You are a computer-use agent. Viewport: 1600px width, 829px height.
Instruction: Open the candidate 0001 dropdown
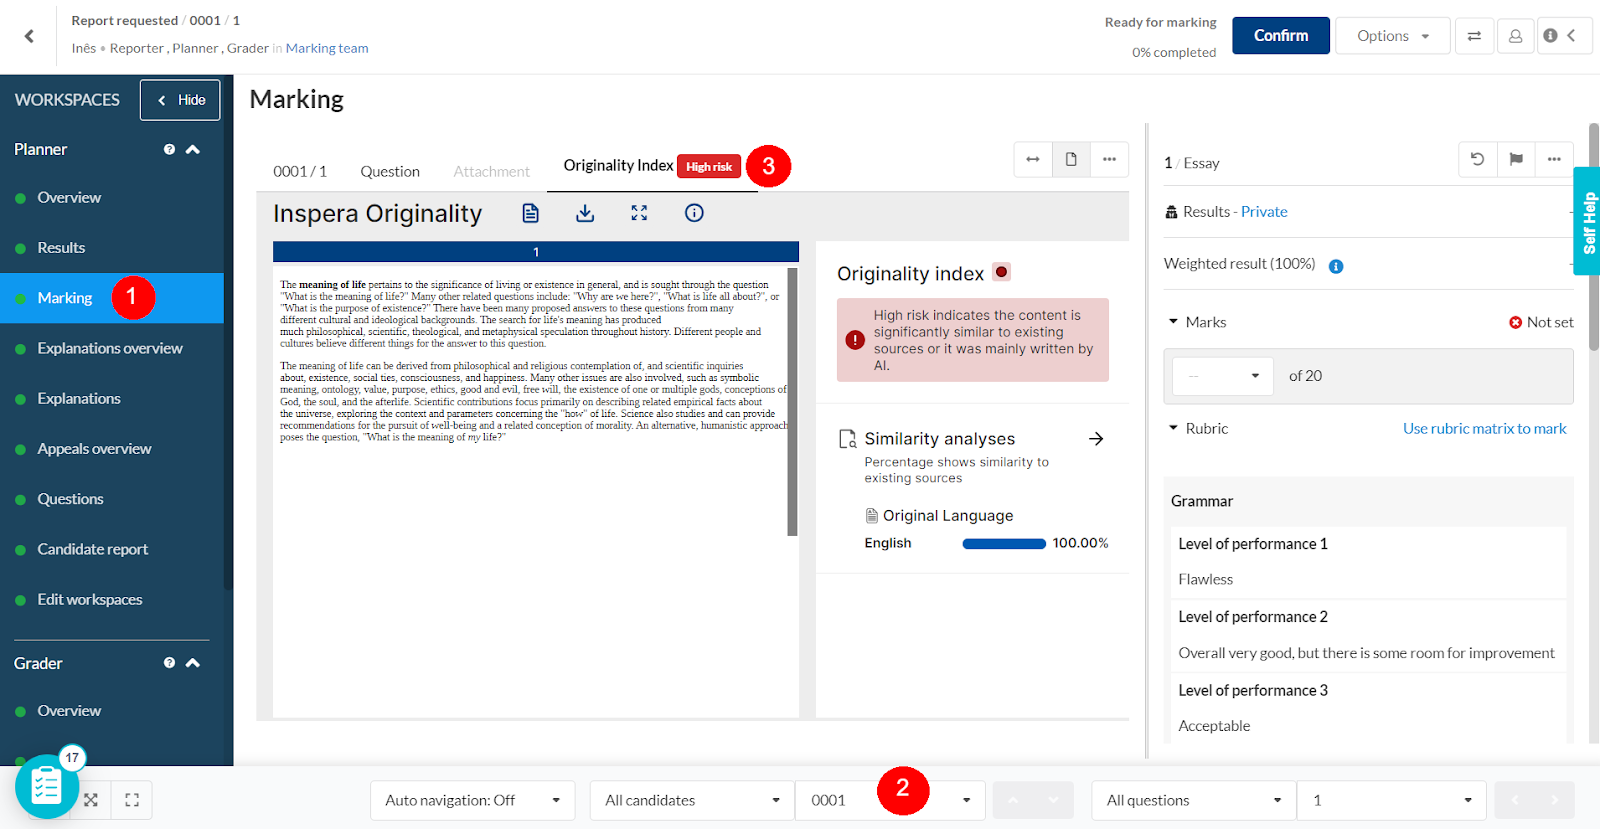(890, 800)
